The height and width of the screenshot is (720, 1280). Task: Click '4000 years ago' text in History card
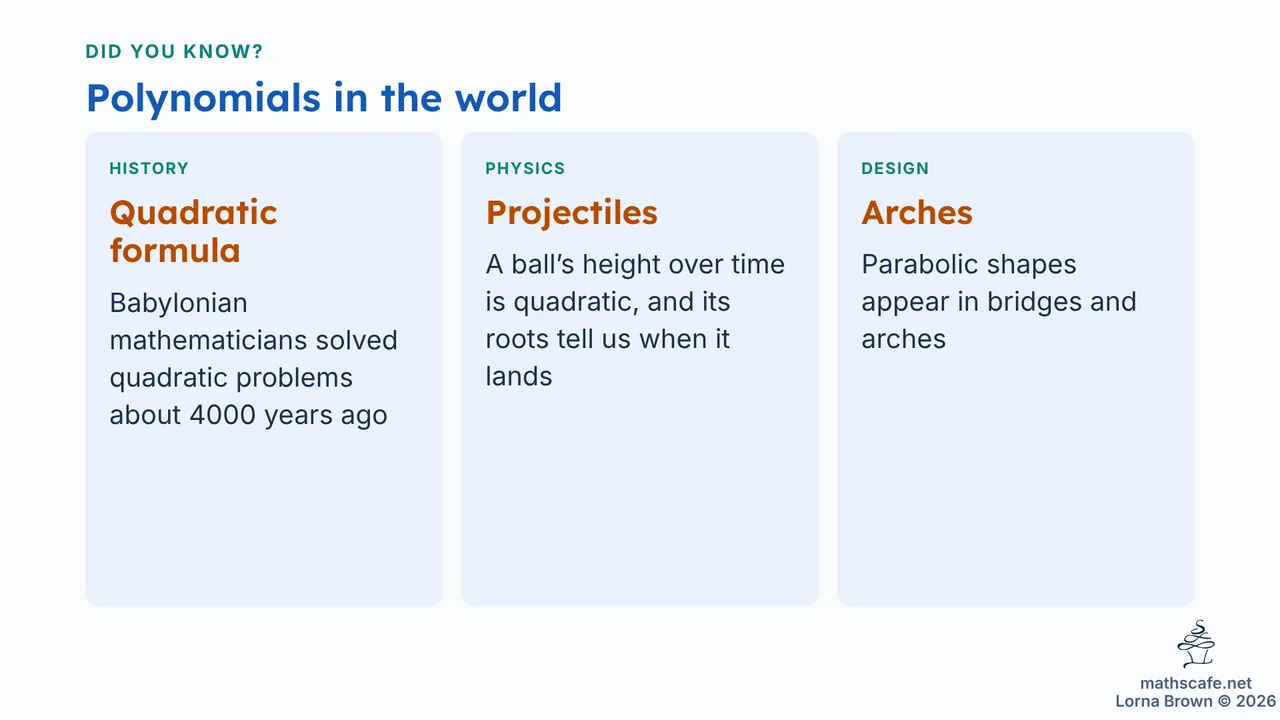289,416
